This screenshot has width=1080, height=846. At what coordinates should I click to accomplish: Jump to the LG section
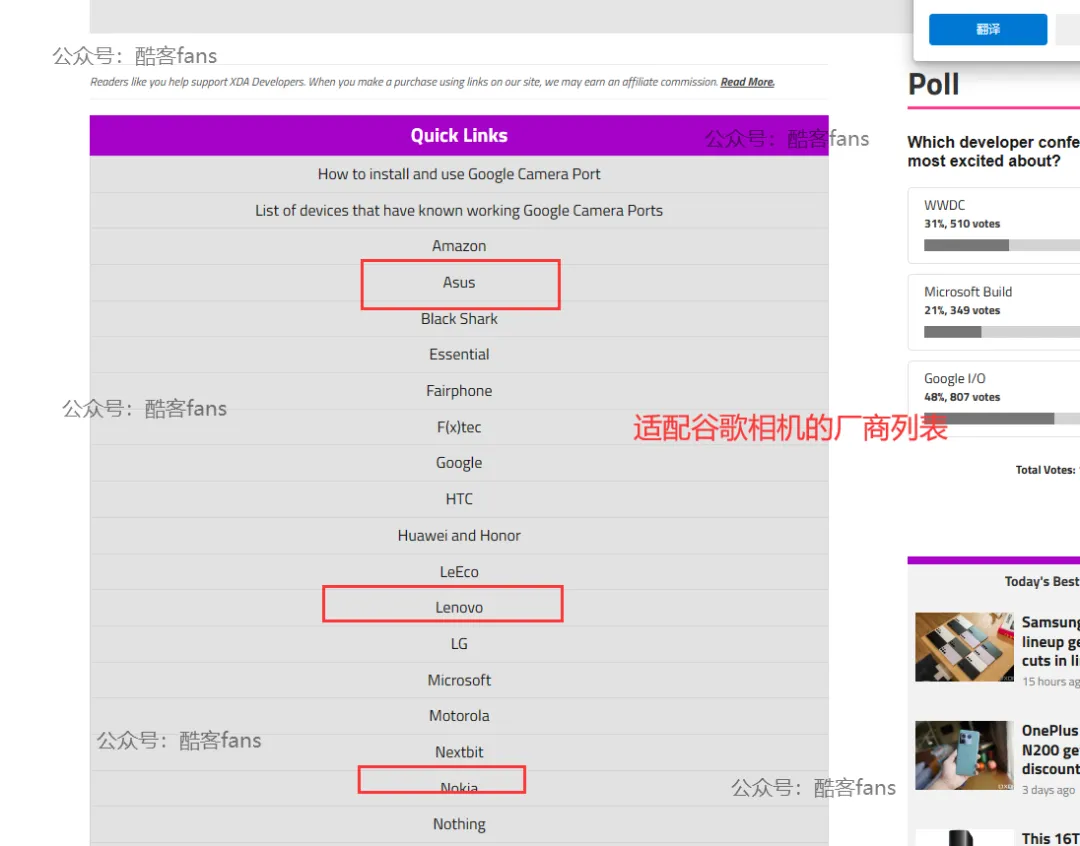click(x=459, y=643)
